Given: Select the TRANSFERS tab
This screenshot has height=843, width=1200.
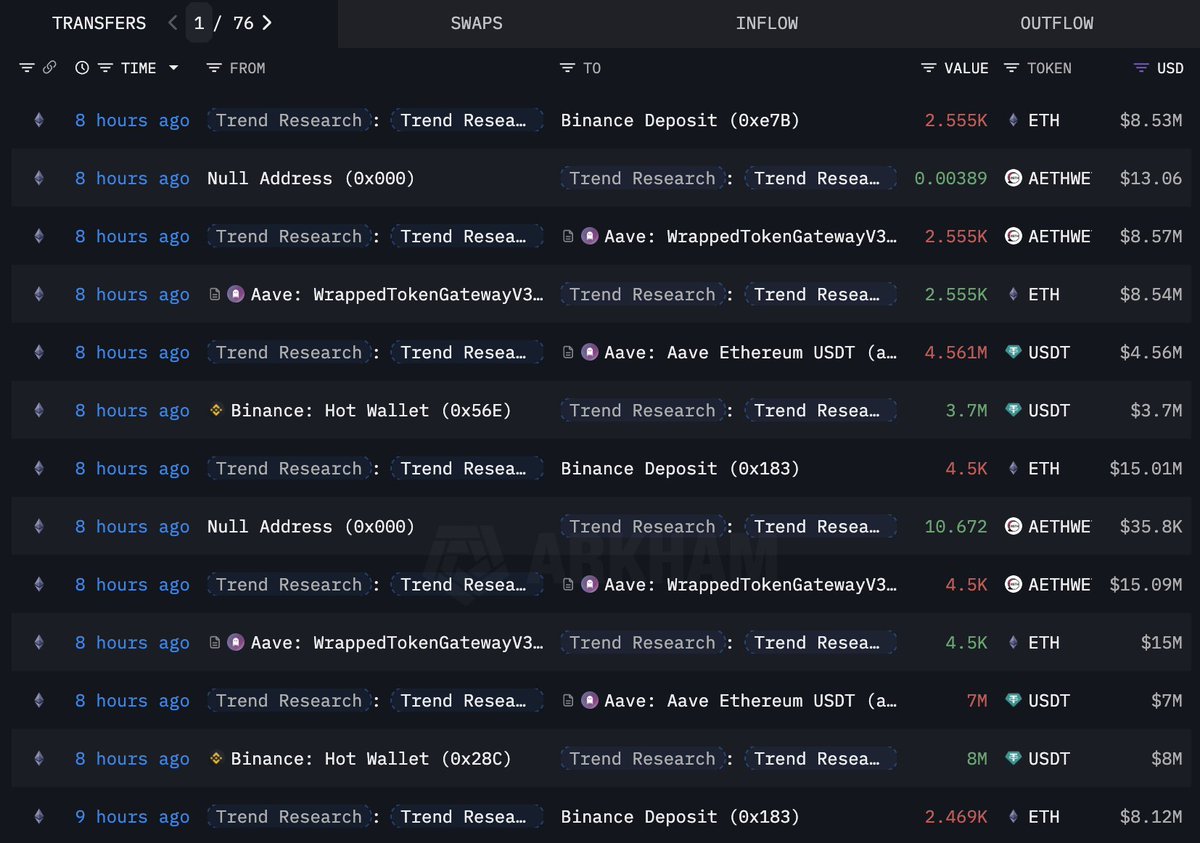Looking at the screenshot, I should (99, 23).
